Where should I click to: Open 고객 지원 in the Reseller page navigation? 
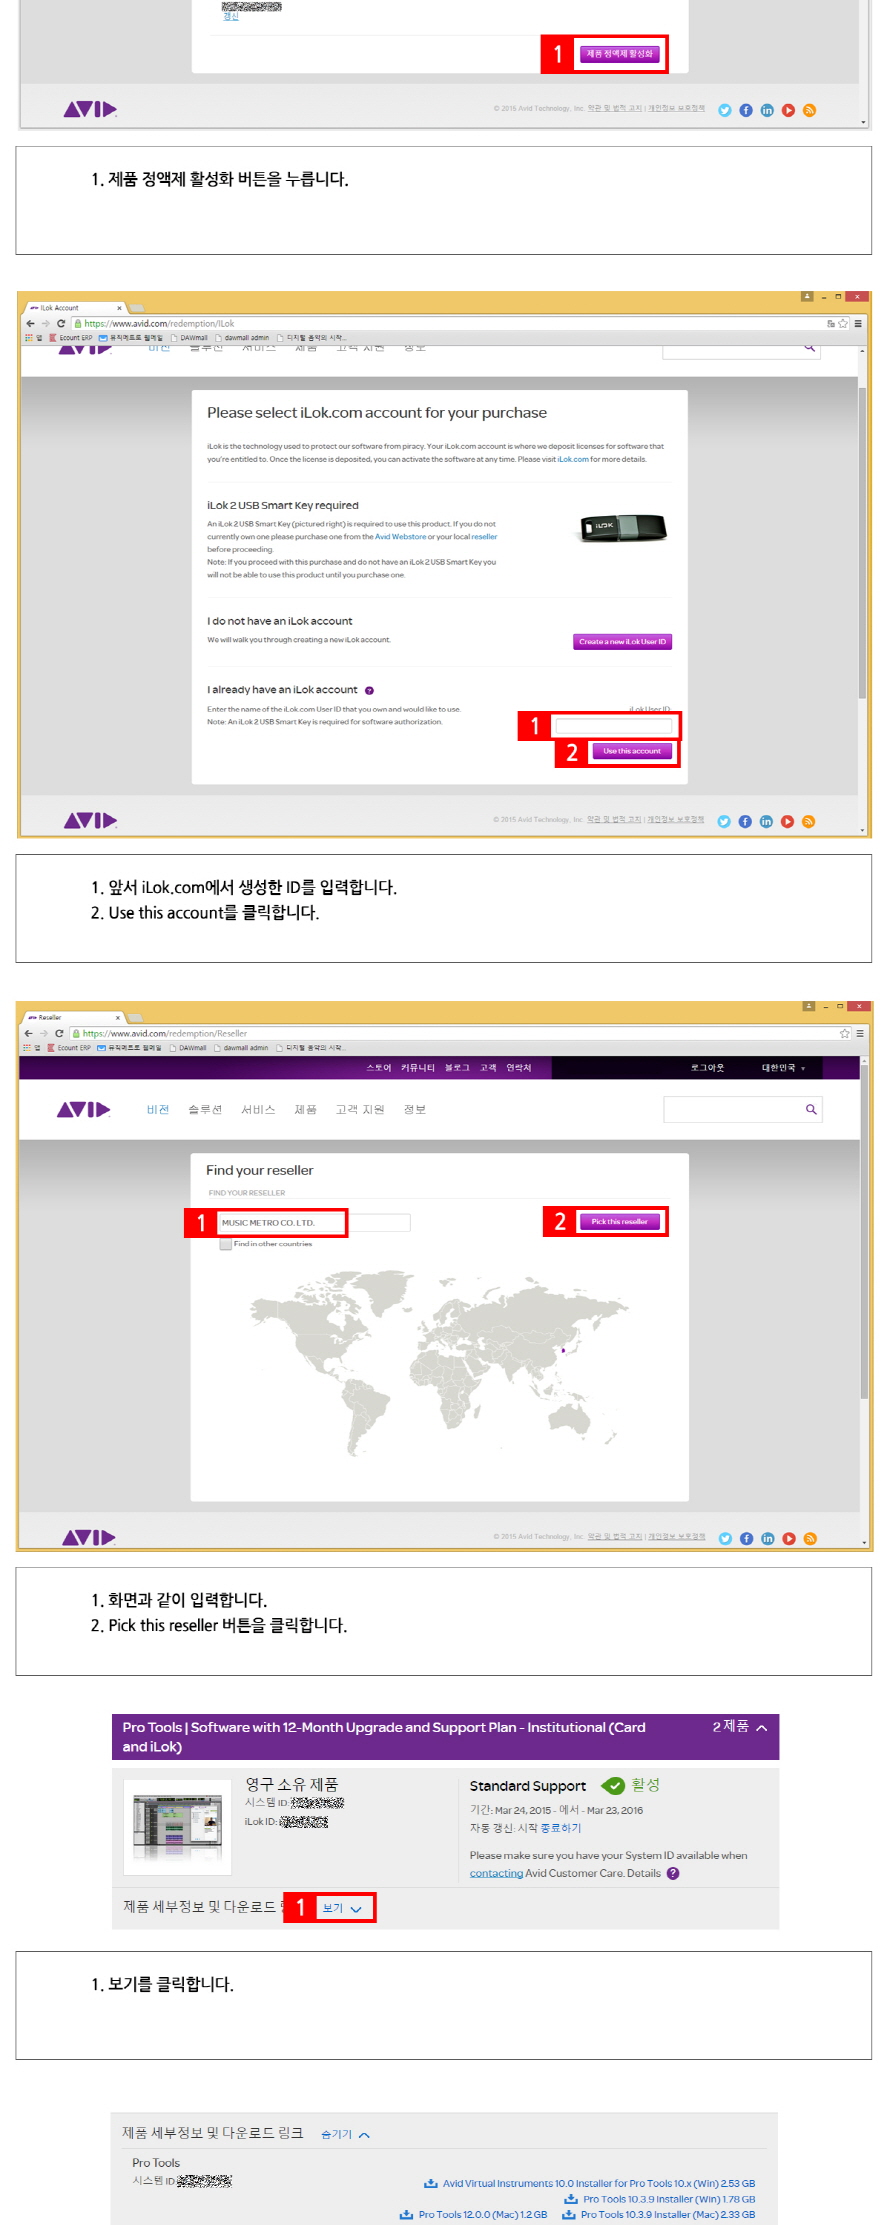[x=359, y=1110]
